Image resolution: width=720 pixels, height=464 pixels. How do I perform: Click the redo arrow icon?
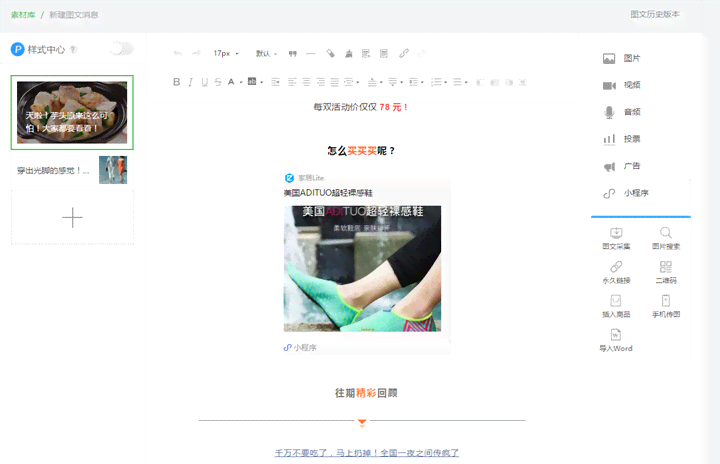tap(196, 54)
